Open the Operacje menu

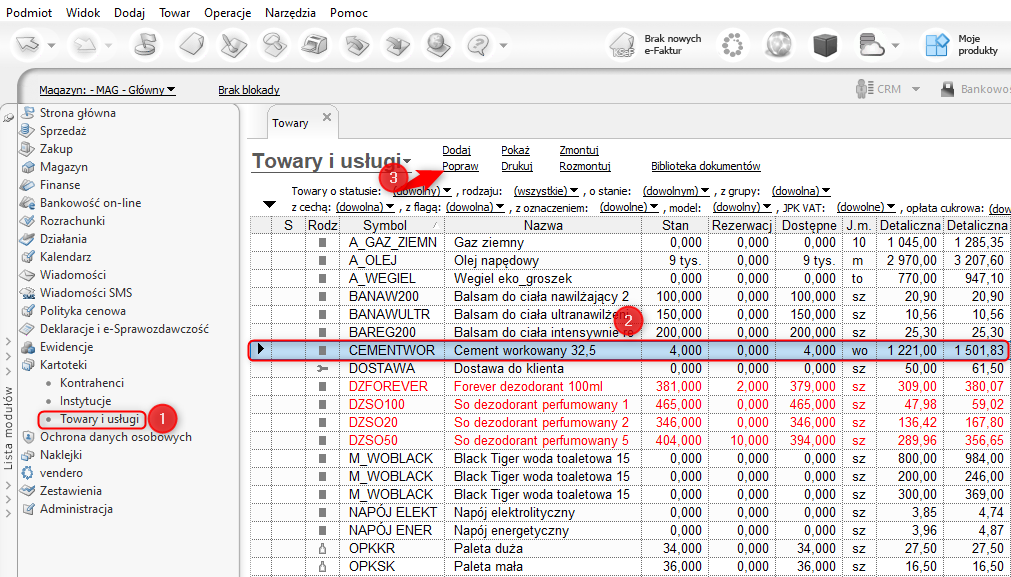point(227,13)
